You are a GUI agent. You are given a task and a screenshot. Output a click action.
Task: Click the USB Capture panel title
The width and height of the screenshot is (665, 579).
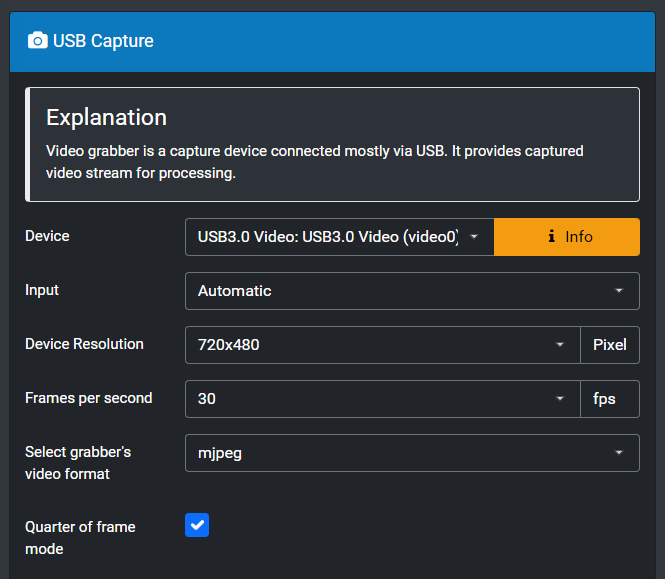(x=103, y=41)
